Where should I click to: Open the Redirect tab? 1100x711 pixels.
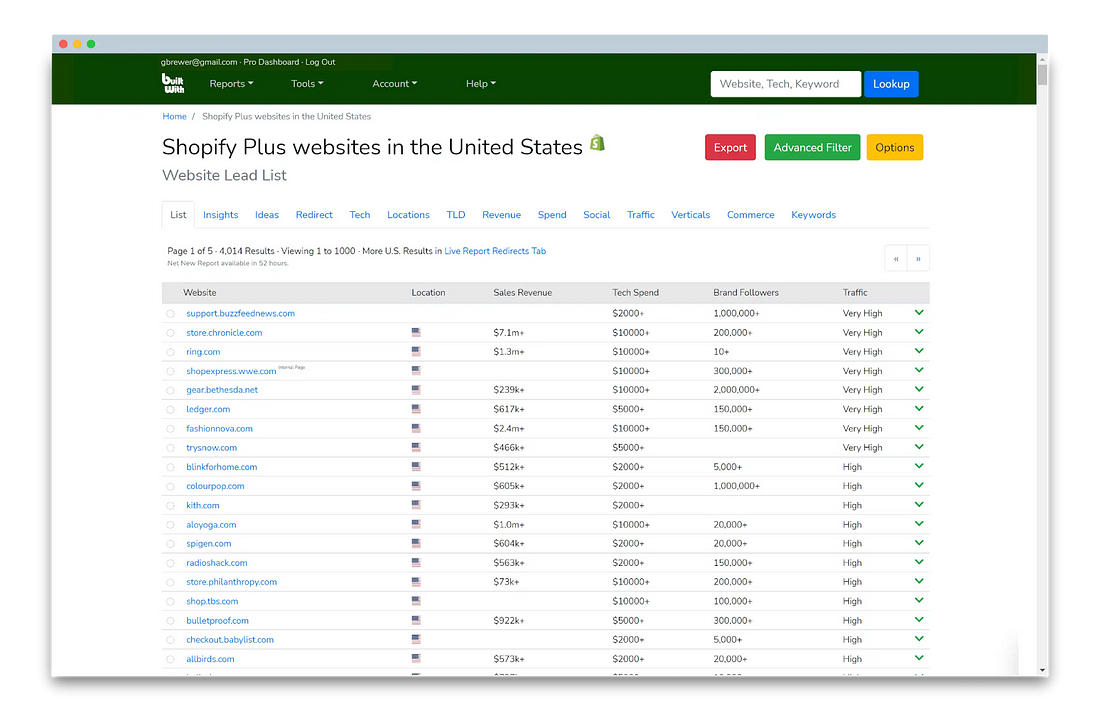(314, 215)
